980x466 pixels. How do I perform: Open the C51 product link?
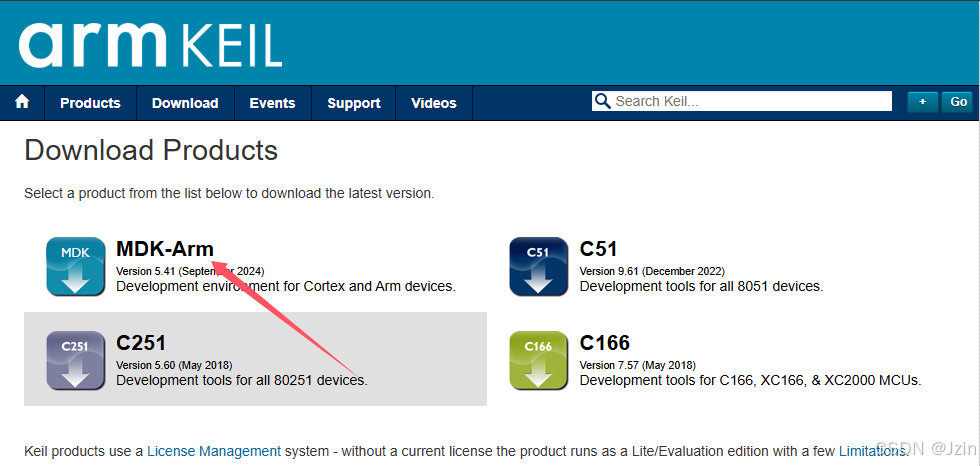598,249
